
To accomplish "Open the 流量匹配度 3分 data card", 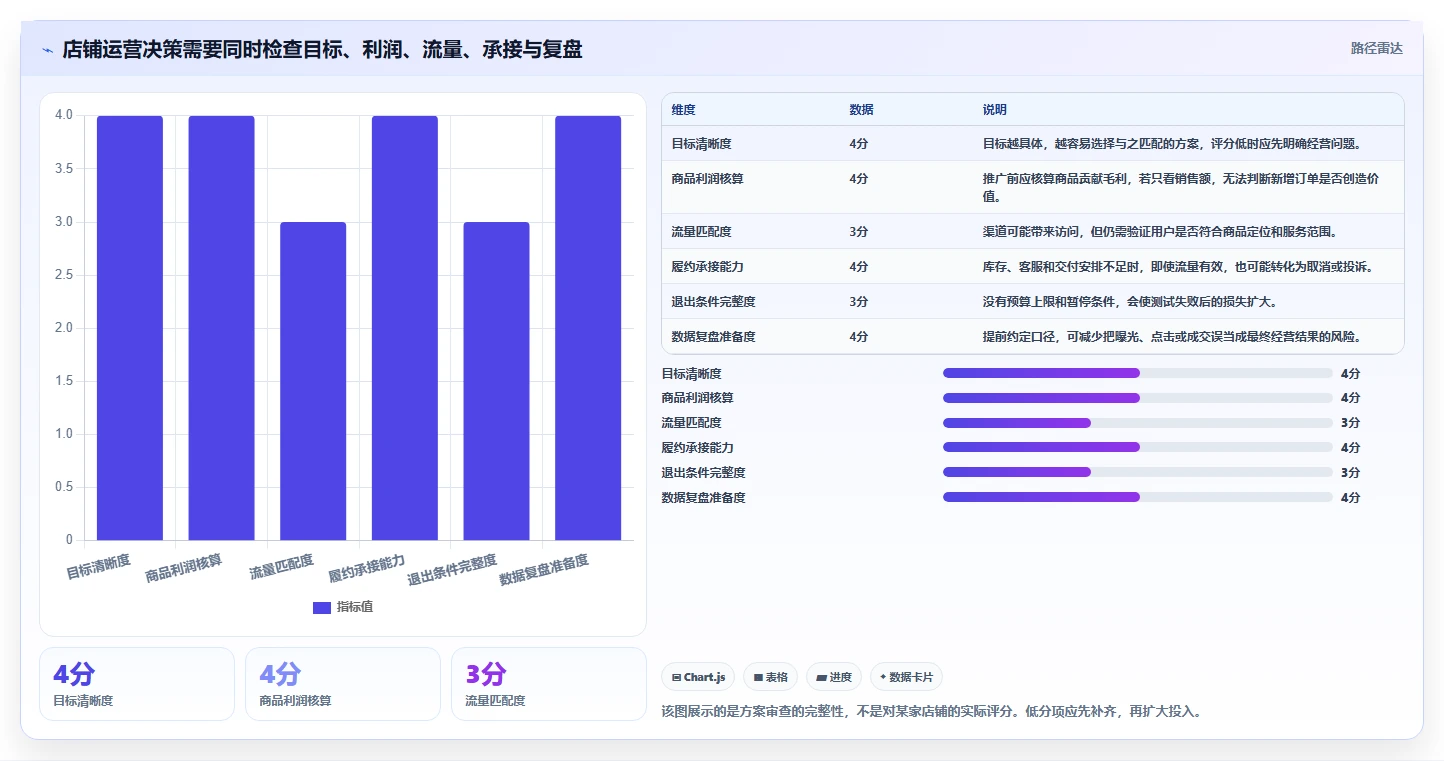I will [x=549, y=684].
